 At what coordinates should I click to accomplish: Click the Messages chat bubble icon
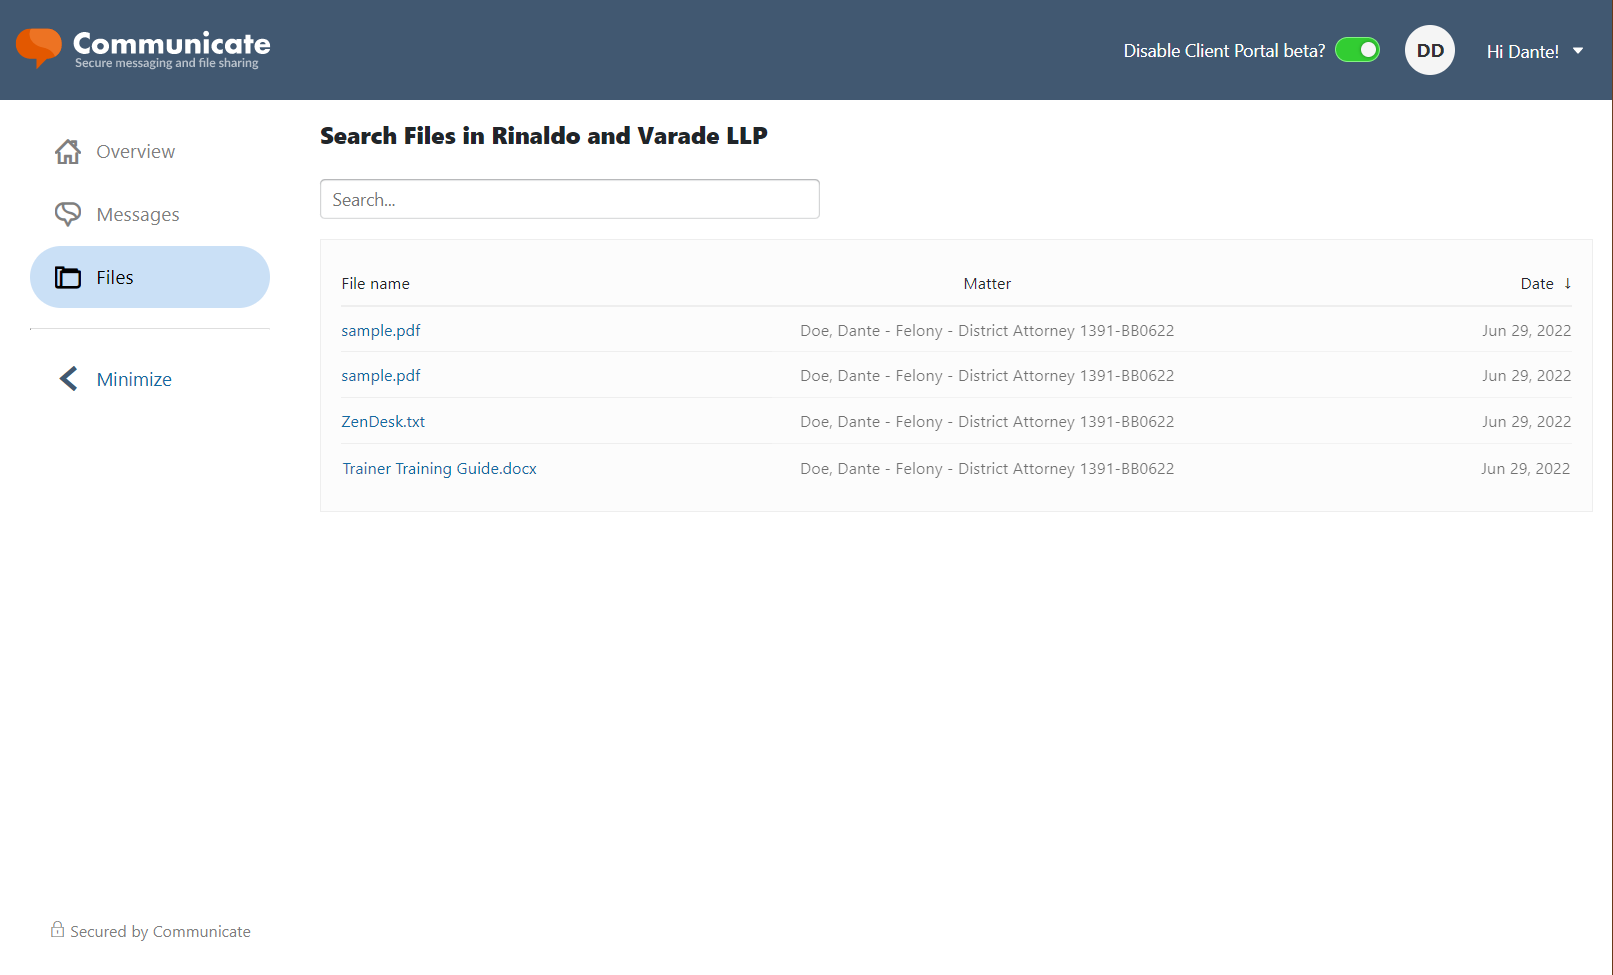(x=68, y=214)
